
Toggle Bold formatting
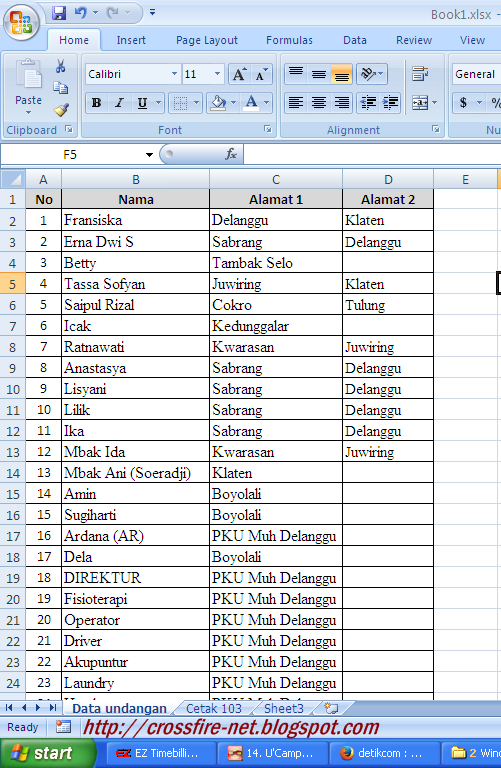click(x=96, y=103)
